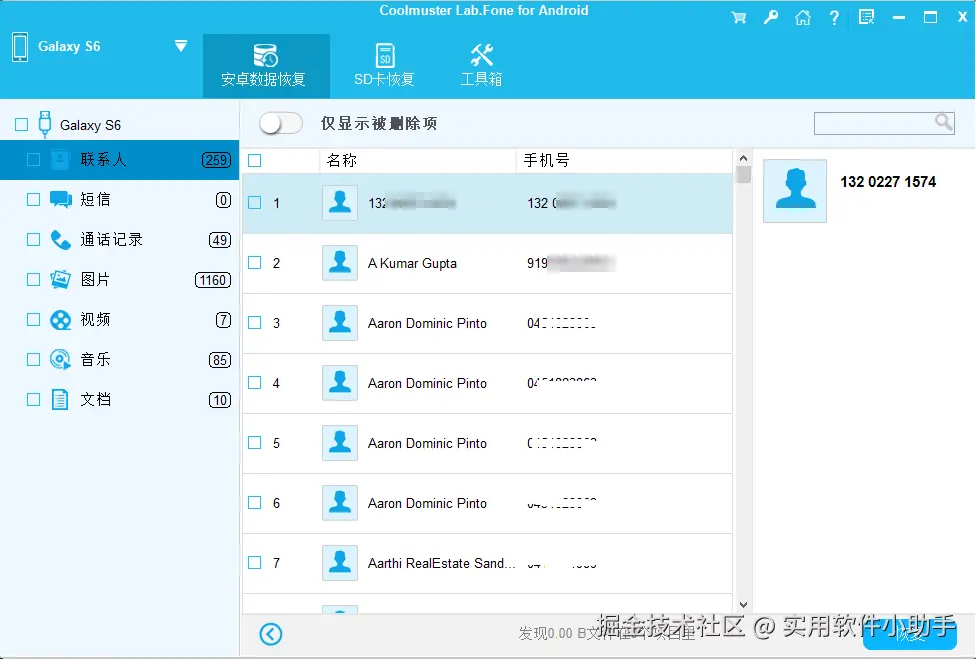
Task: Click the 音乐 music disc icon
Action: 60,360
